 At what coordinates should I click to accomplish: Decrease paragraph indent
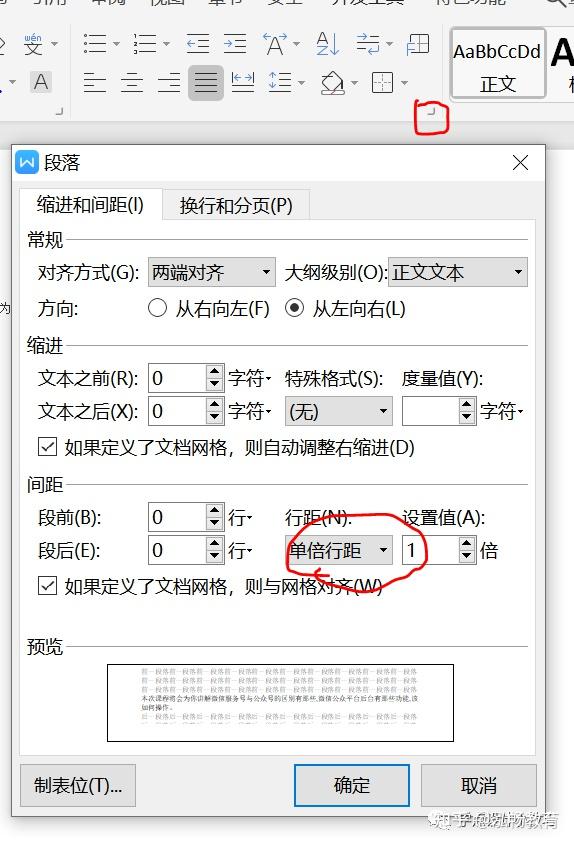pos(197,44)
